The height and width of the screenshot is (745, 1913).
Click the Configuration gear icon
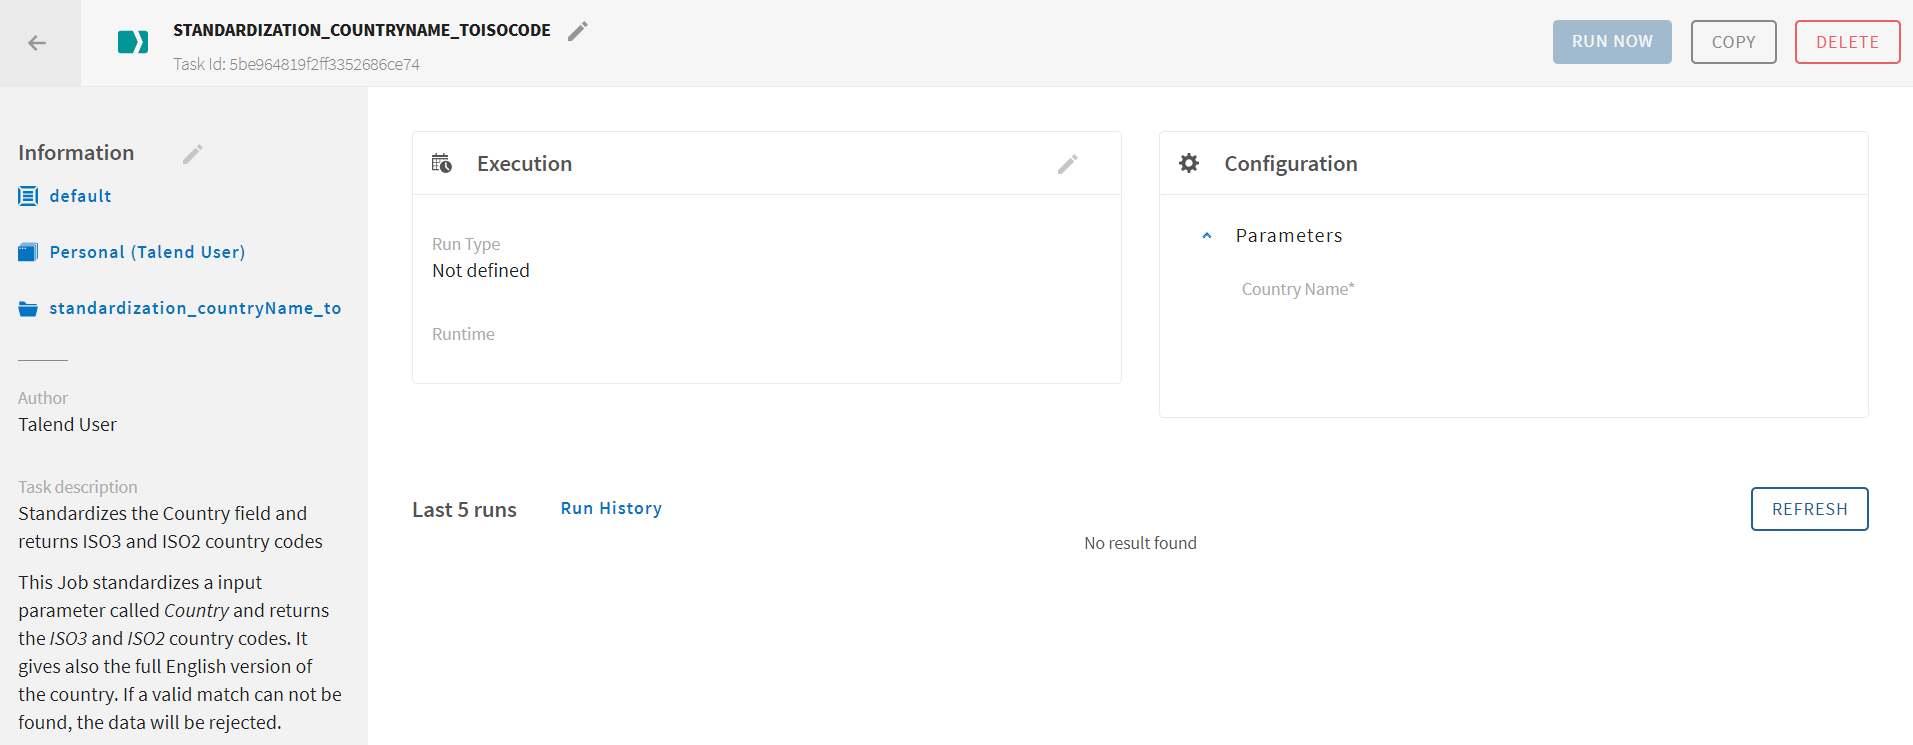tap(1189, 163)
